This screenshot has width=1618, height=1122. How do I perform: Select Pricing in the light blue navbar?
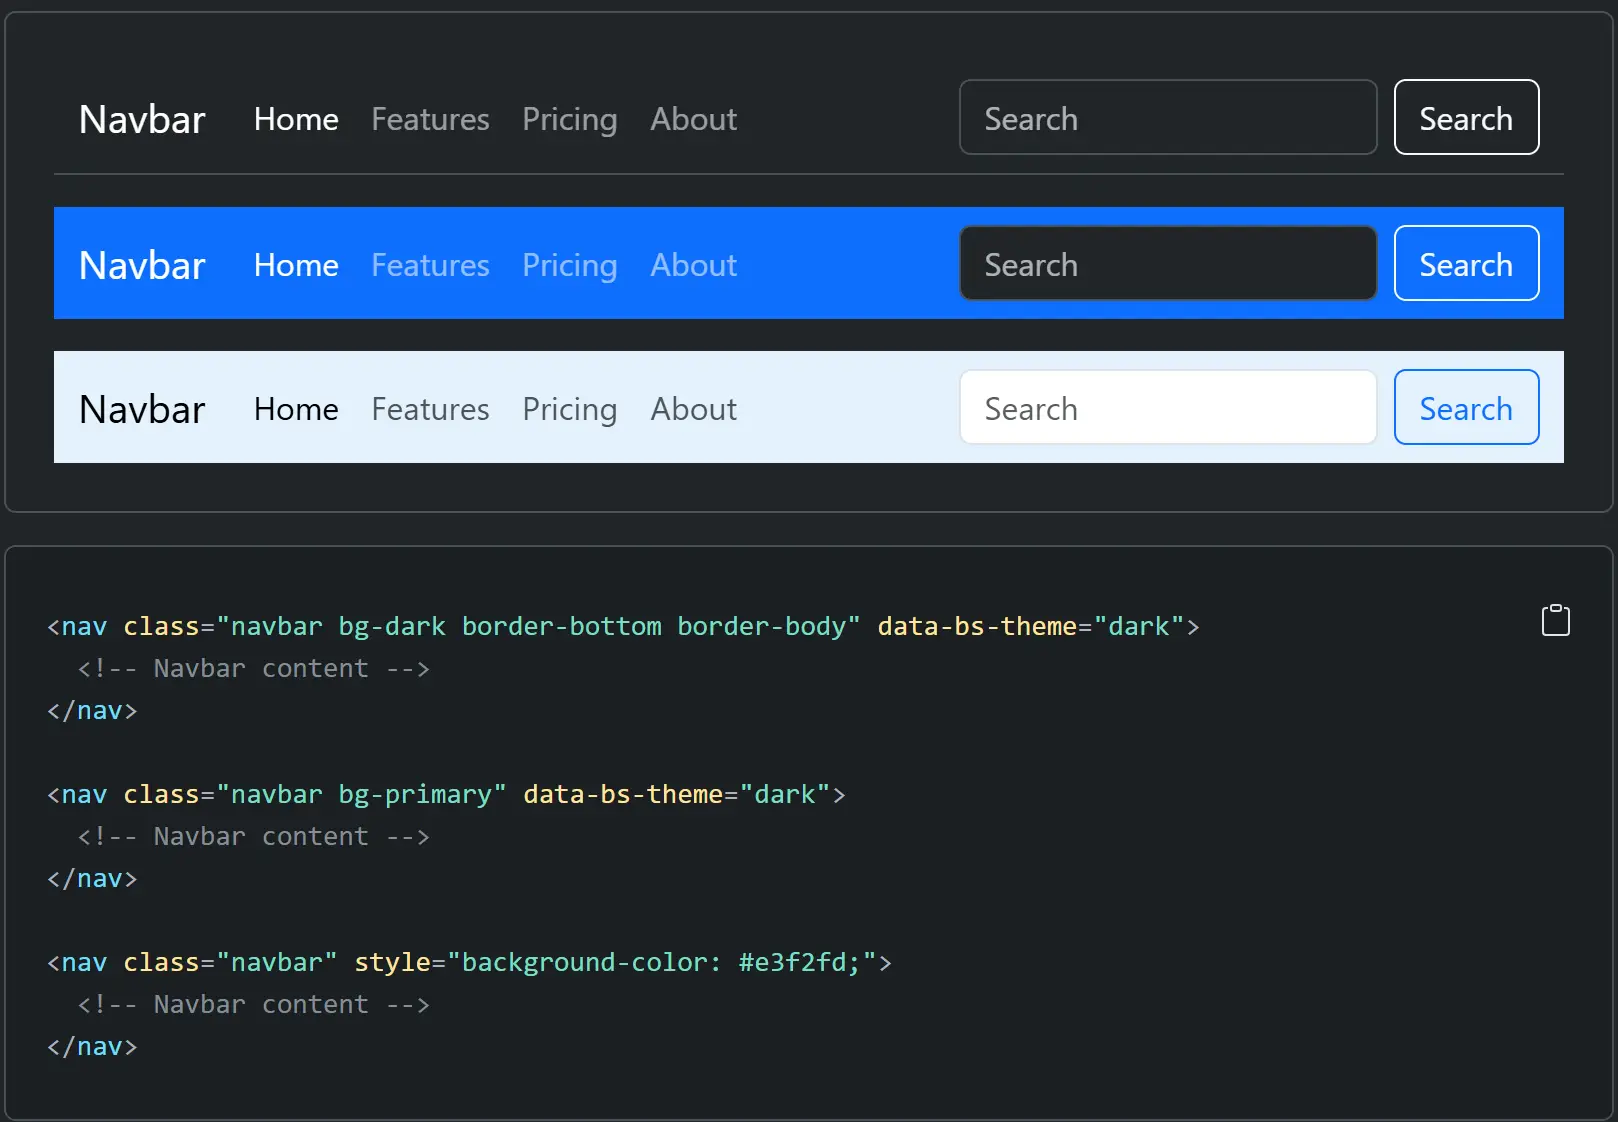[x=569, y=409]
